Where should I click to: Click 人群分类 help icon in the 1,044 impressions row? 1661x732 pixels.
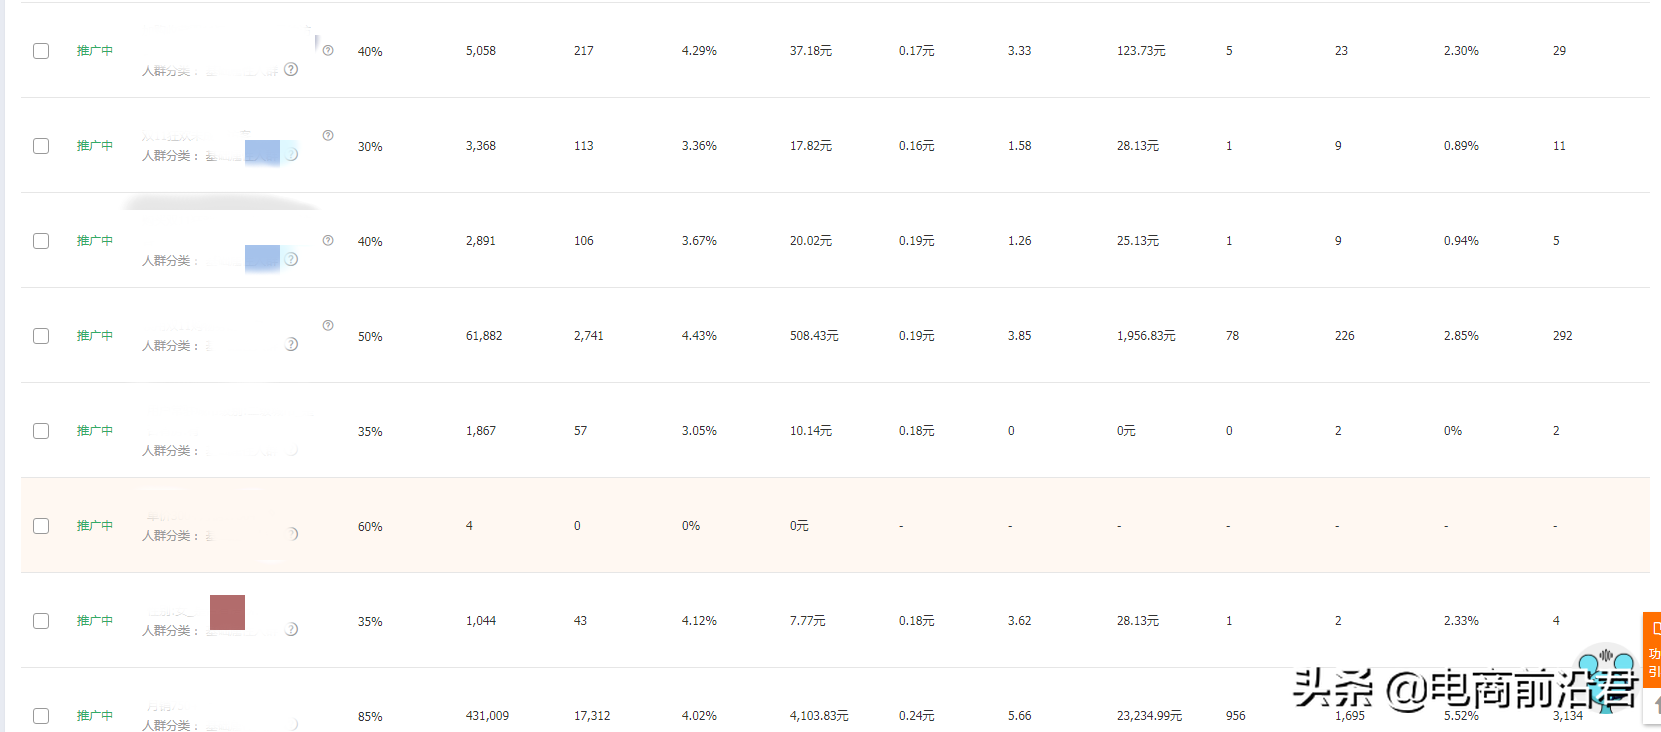point(291,629)
